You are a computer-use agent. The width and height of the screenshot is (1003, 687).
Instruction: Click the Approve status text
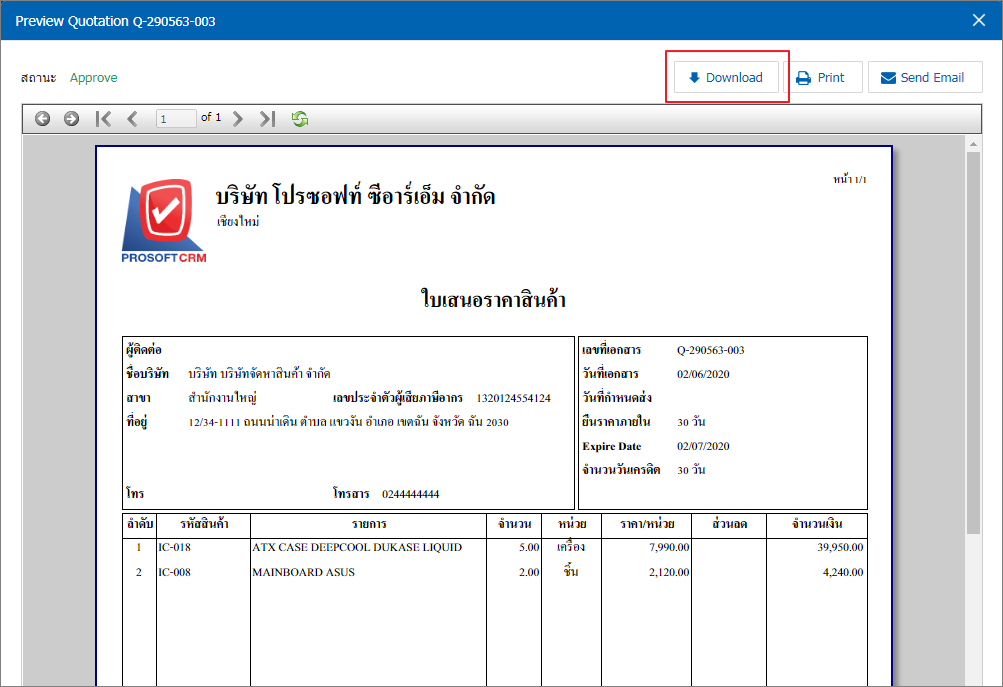(x=93, y=77)
